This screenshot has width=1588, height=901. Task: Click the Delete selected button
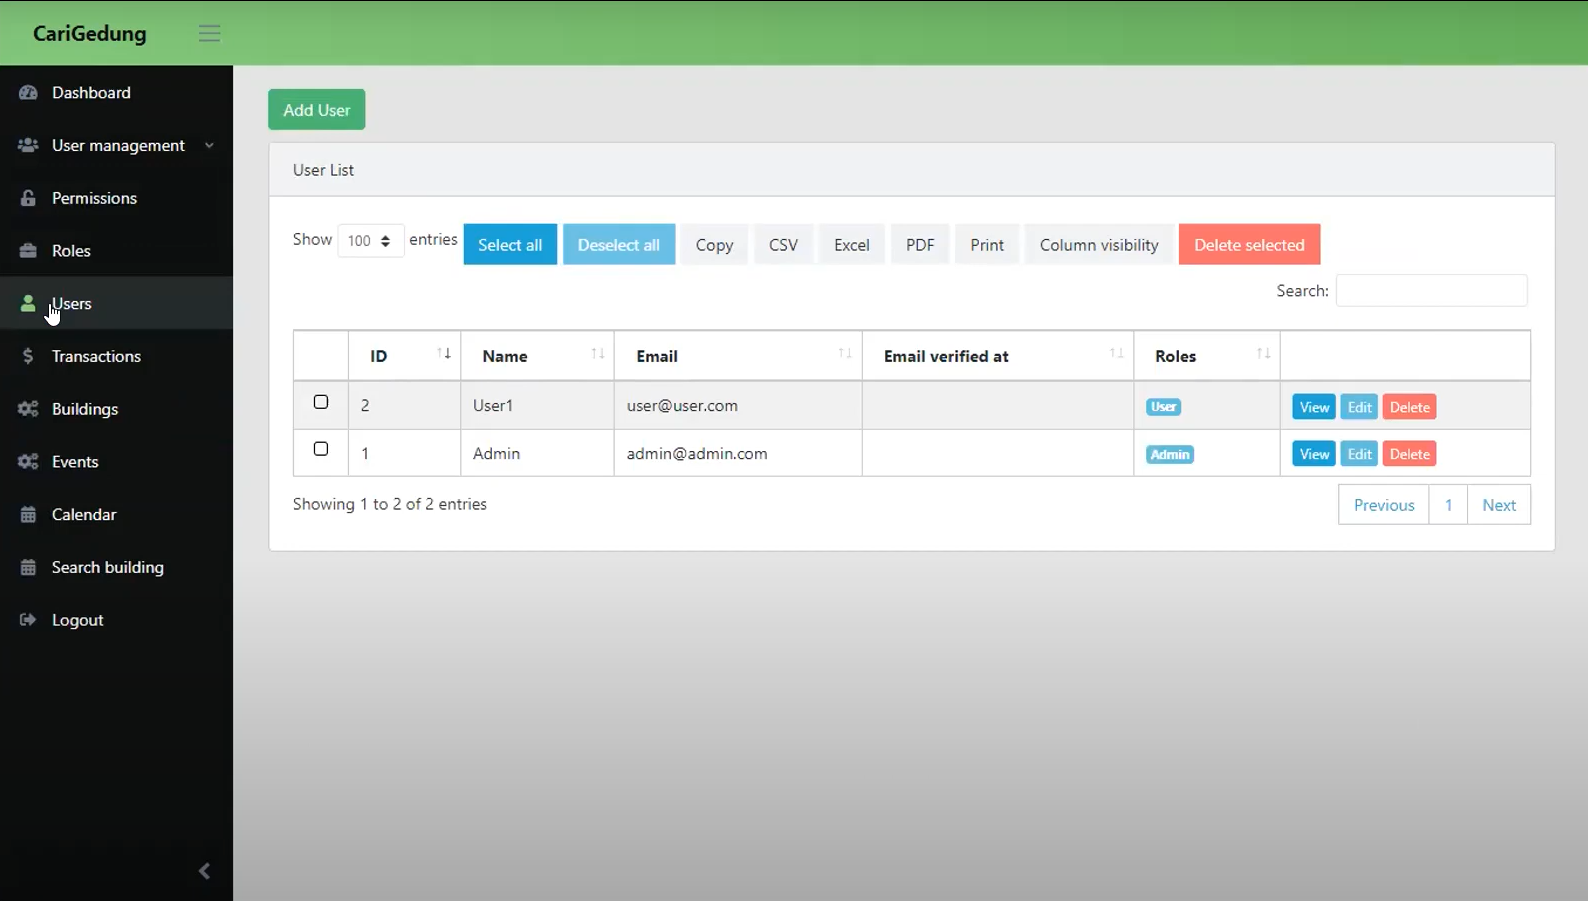(x=1249, y=245)
